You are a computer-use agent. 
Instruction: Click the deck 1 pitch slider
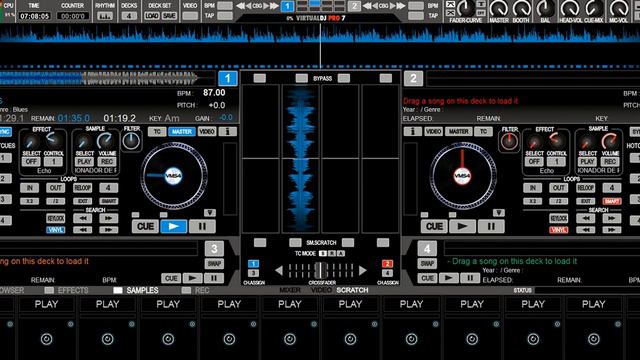230,178
